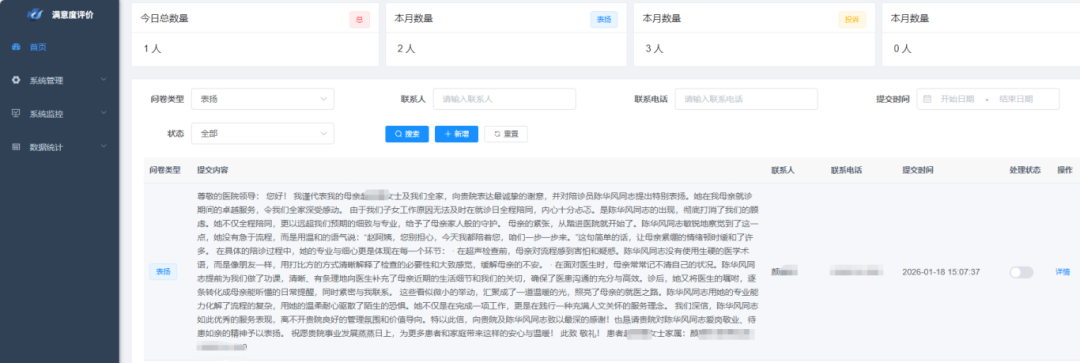
Task: Click the 联系电话 input field
Action: pyautogui.click(x=746, y=99)
